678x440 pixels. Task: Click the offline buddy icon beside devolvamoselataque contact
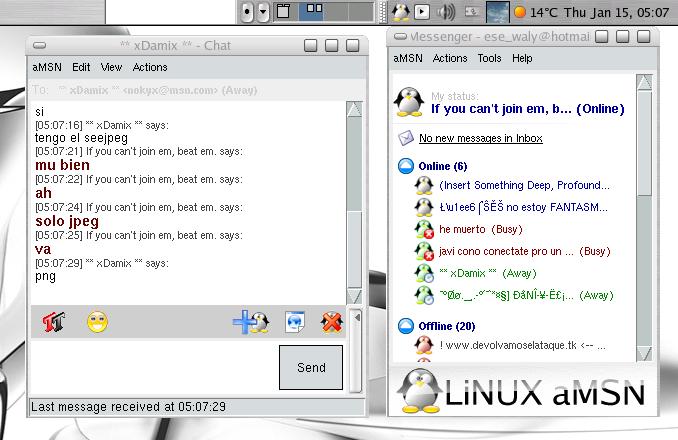(424, 345)
